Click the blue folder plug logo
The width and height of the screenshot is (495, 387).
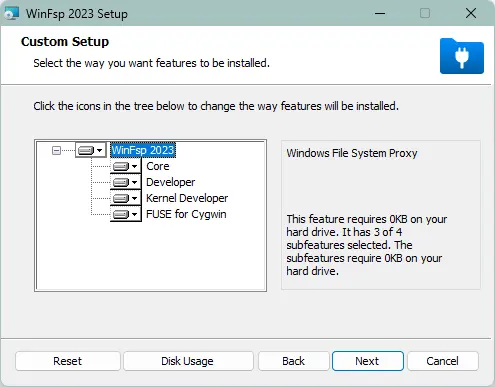pos(462,56)
